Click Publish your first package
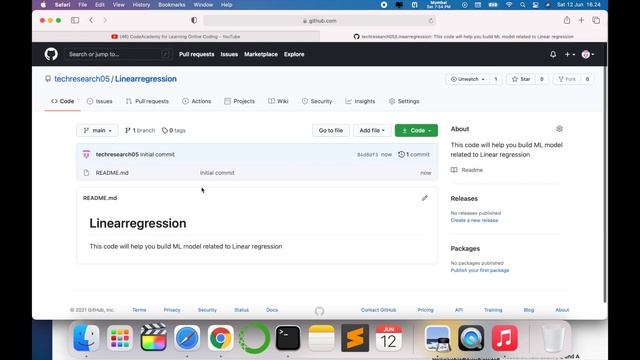 [x=480, y=270]
